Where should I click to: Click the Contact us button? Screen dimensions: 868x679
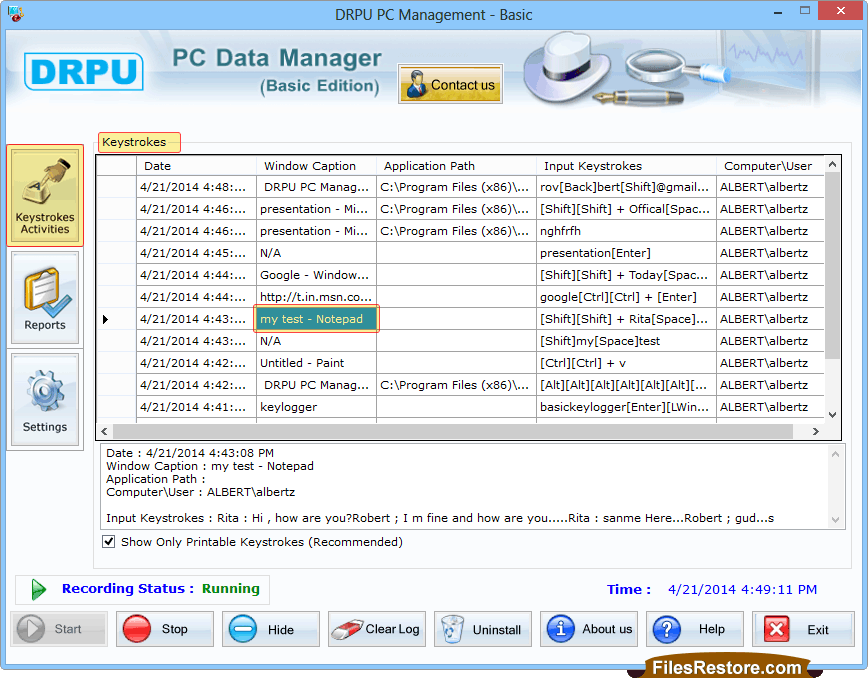click(x=450, y=84)
